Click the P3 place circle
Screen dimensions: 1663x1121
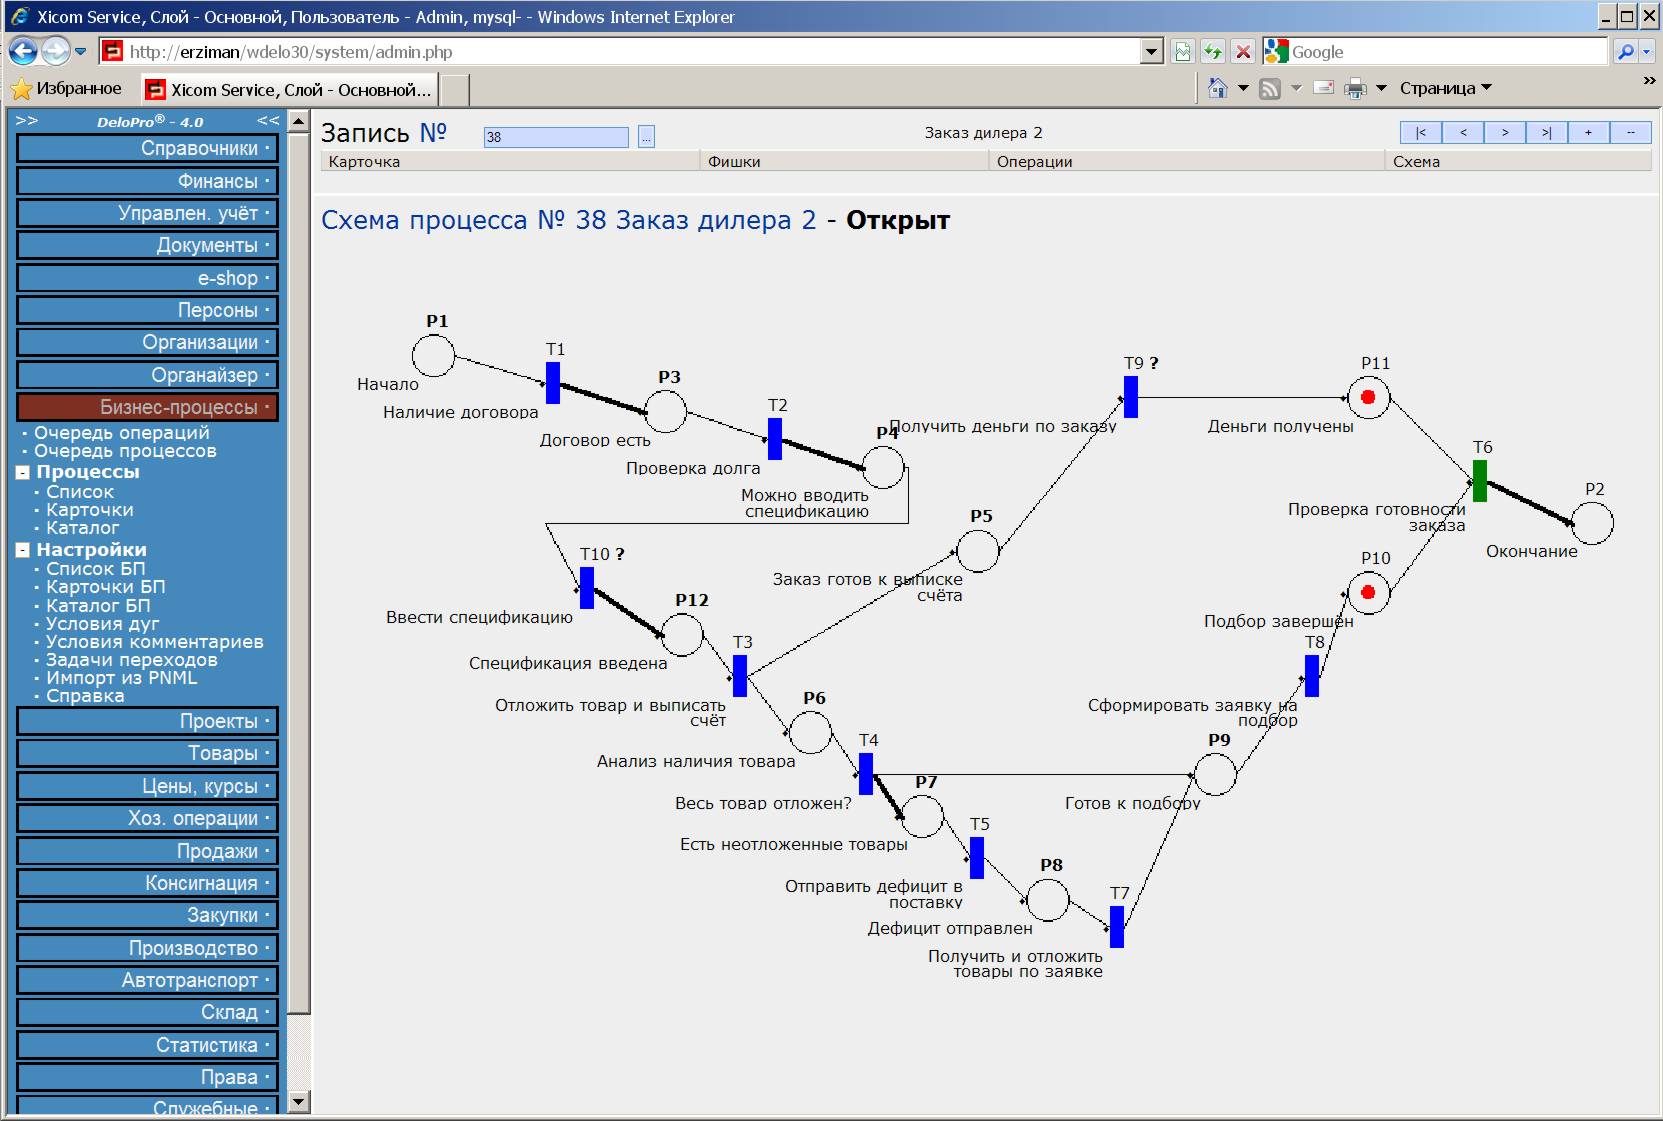[x=666, y=411]
